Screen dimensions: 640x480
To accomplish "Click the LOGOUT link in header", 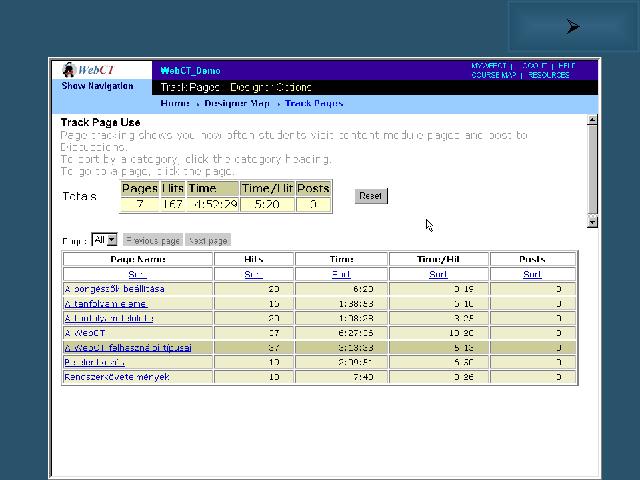I will pyautogui.click(x=535, y=66).
